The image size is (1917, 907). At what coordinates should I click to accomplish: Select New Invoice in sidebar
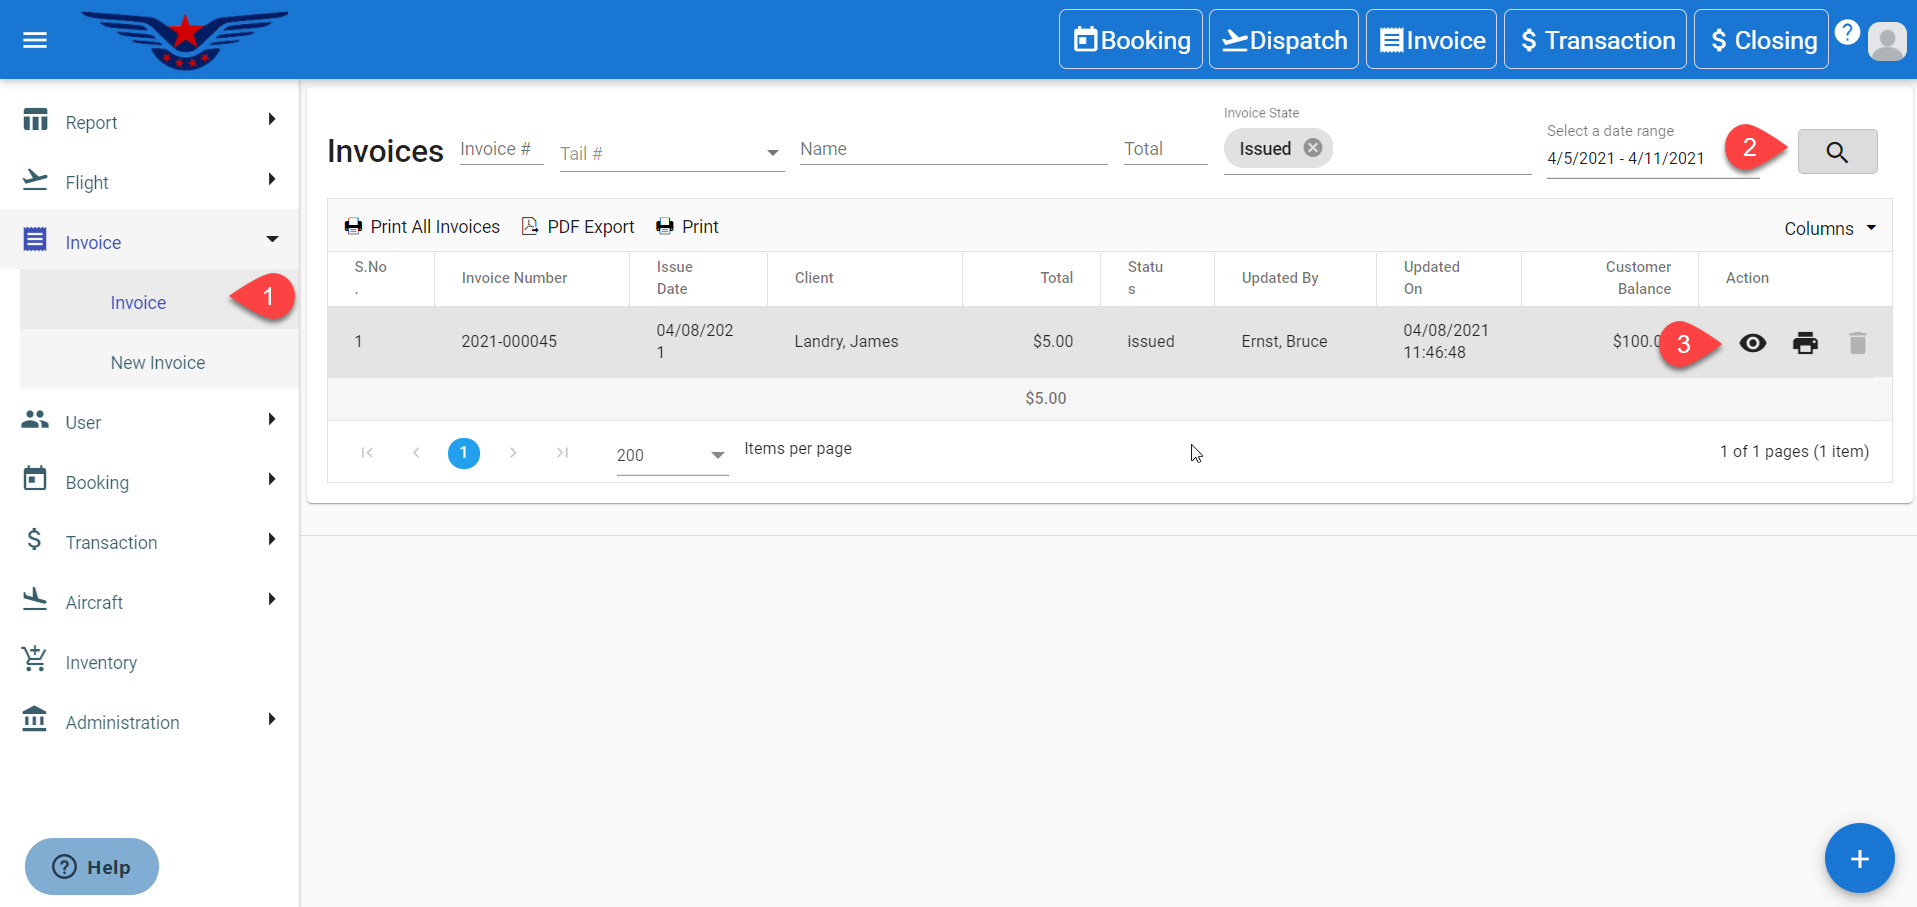(x=158, y=363)
